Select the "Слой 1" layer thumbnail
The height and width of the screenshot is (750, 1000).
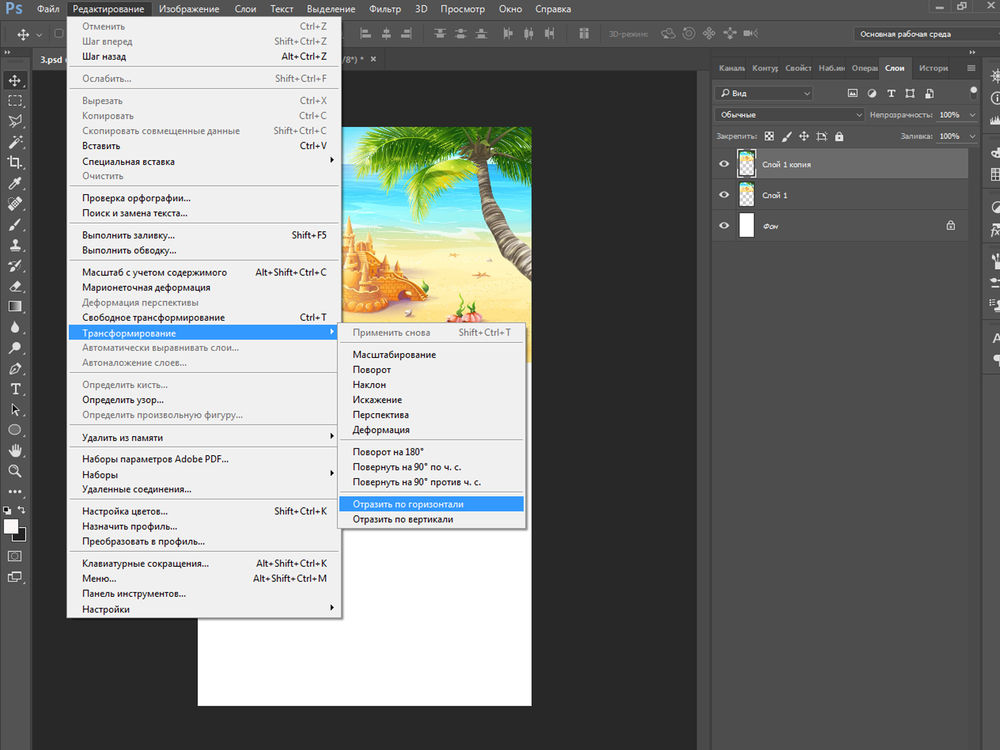746,195
